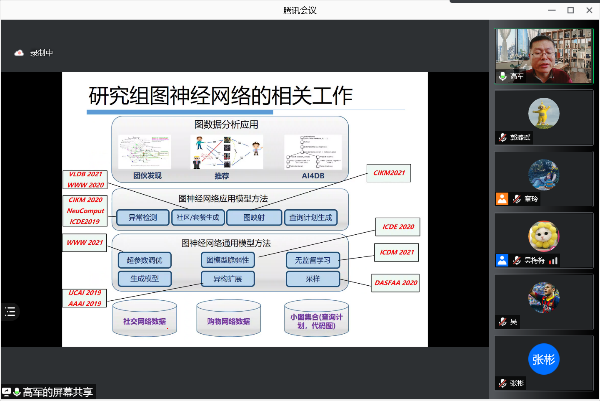The width and height of the screenshot is (600, 401).
Task: Click the muted mic icon on the soccer player tile
Action: point(503,322)
